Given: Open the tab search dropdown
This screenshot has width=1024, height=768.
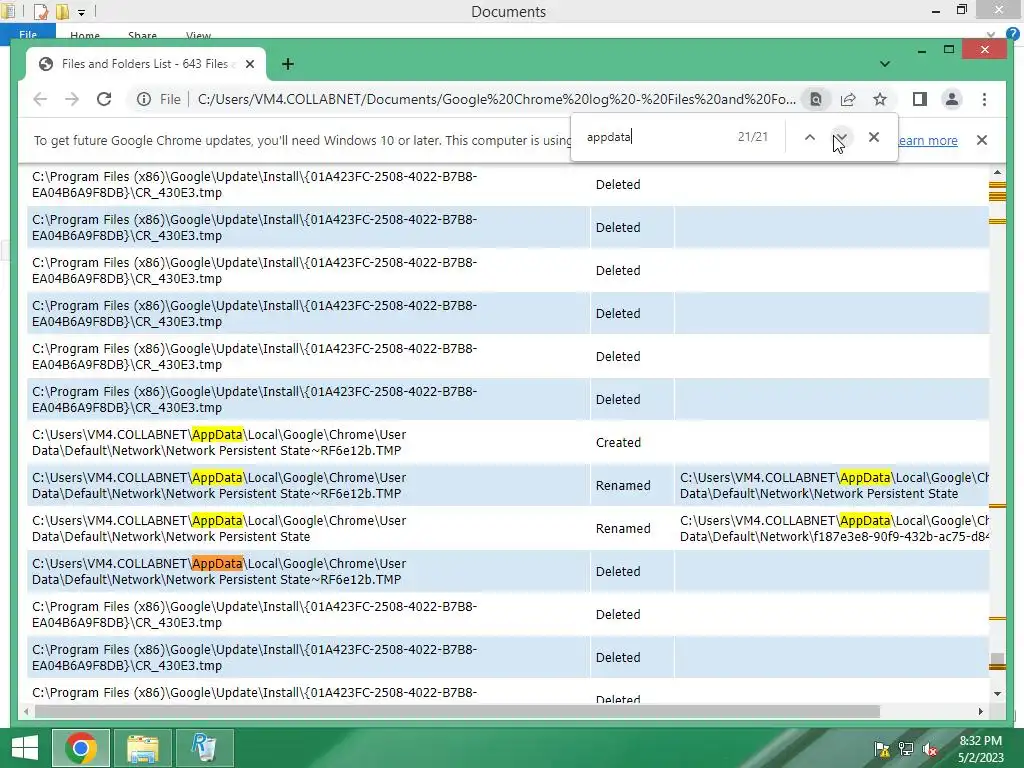Looking at the screenshot, I should coord(885,64).
